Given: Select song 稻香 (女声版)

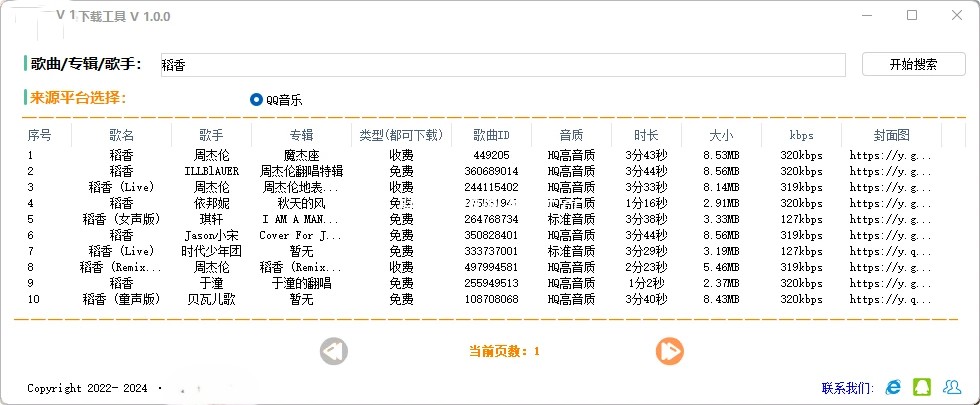Looking at the screenshot, I should [x=121, y=219].
